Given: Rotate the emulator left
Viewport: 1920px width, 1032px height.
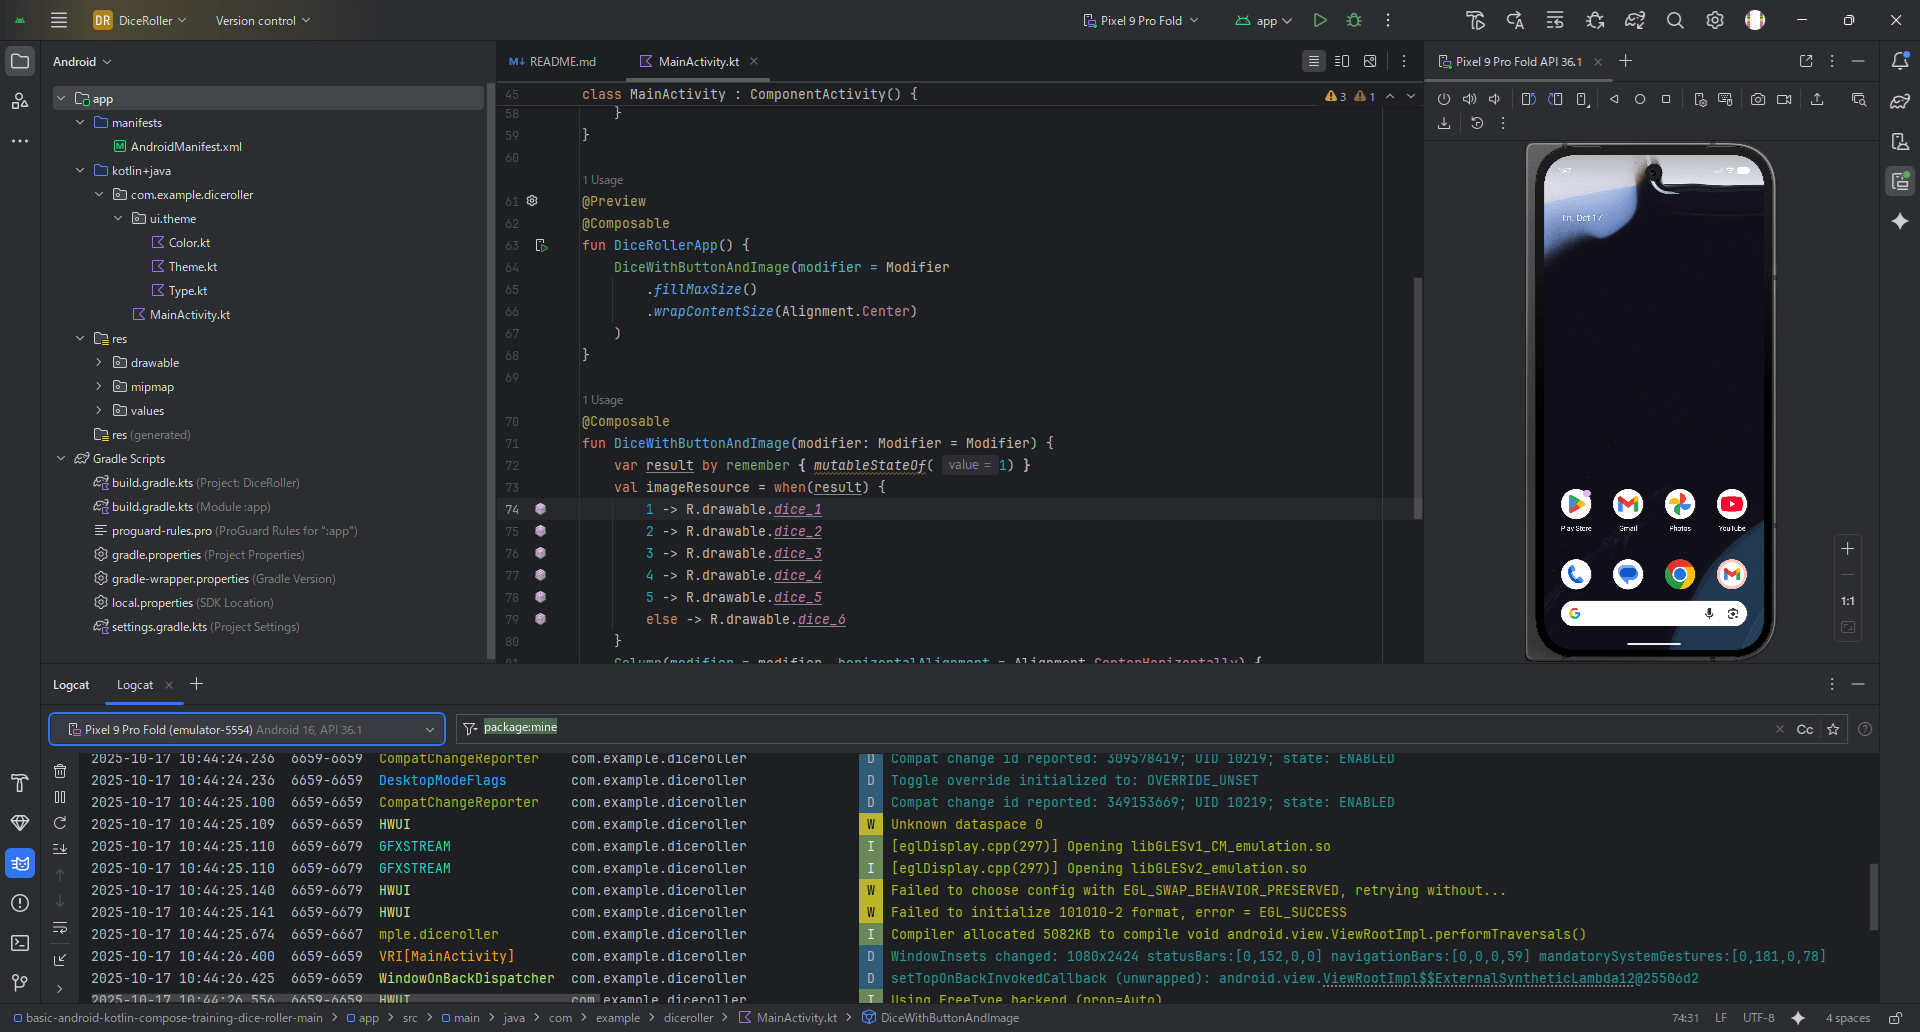Looking at the screenshot, I should [x=1528, y=99].
